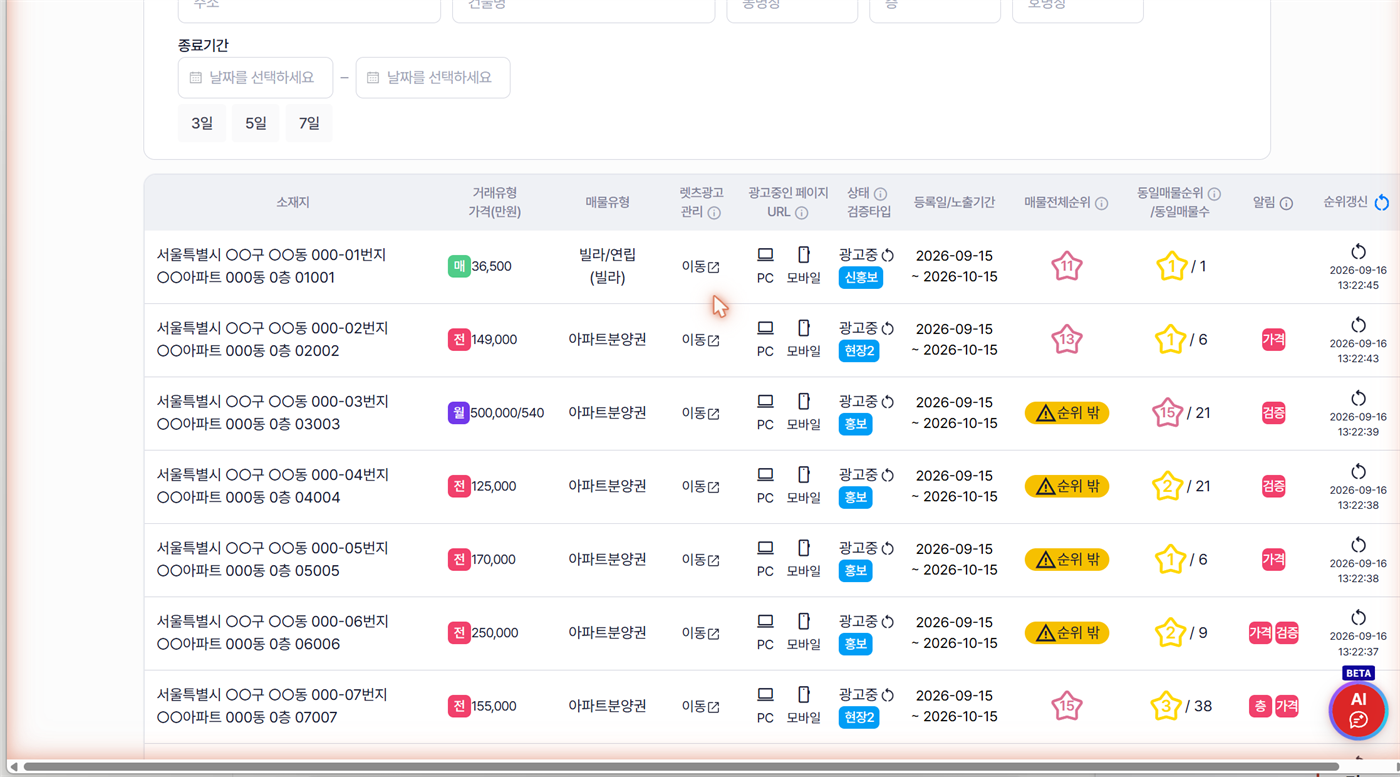
Task: Click yellow star rank 3 badge of 38
Action: pyautogui.click(x=1166, y=706)
